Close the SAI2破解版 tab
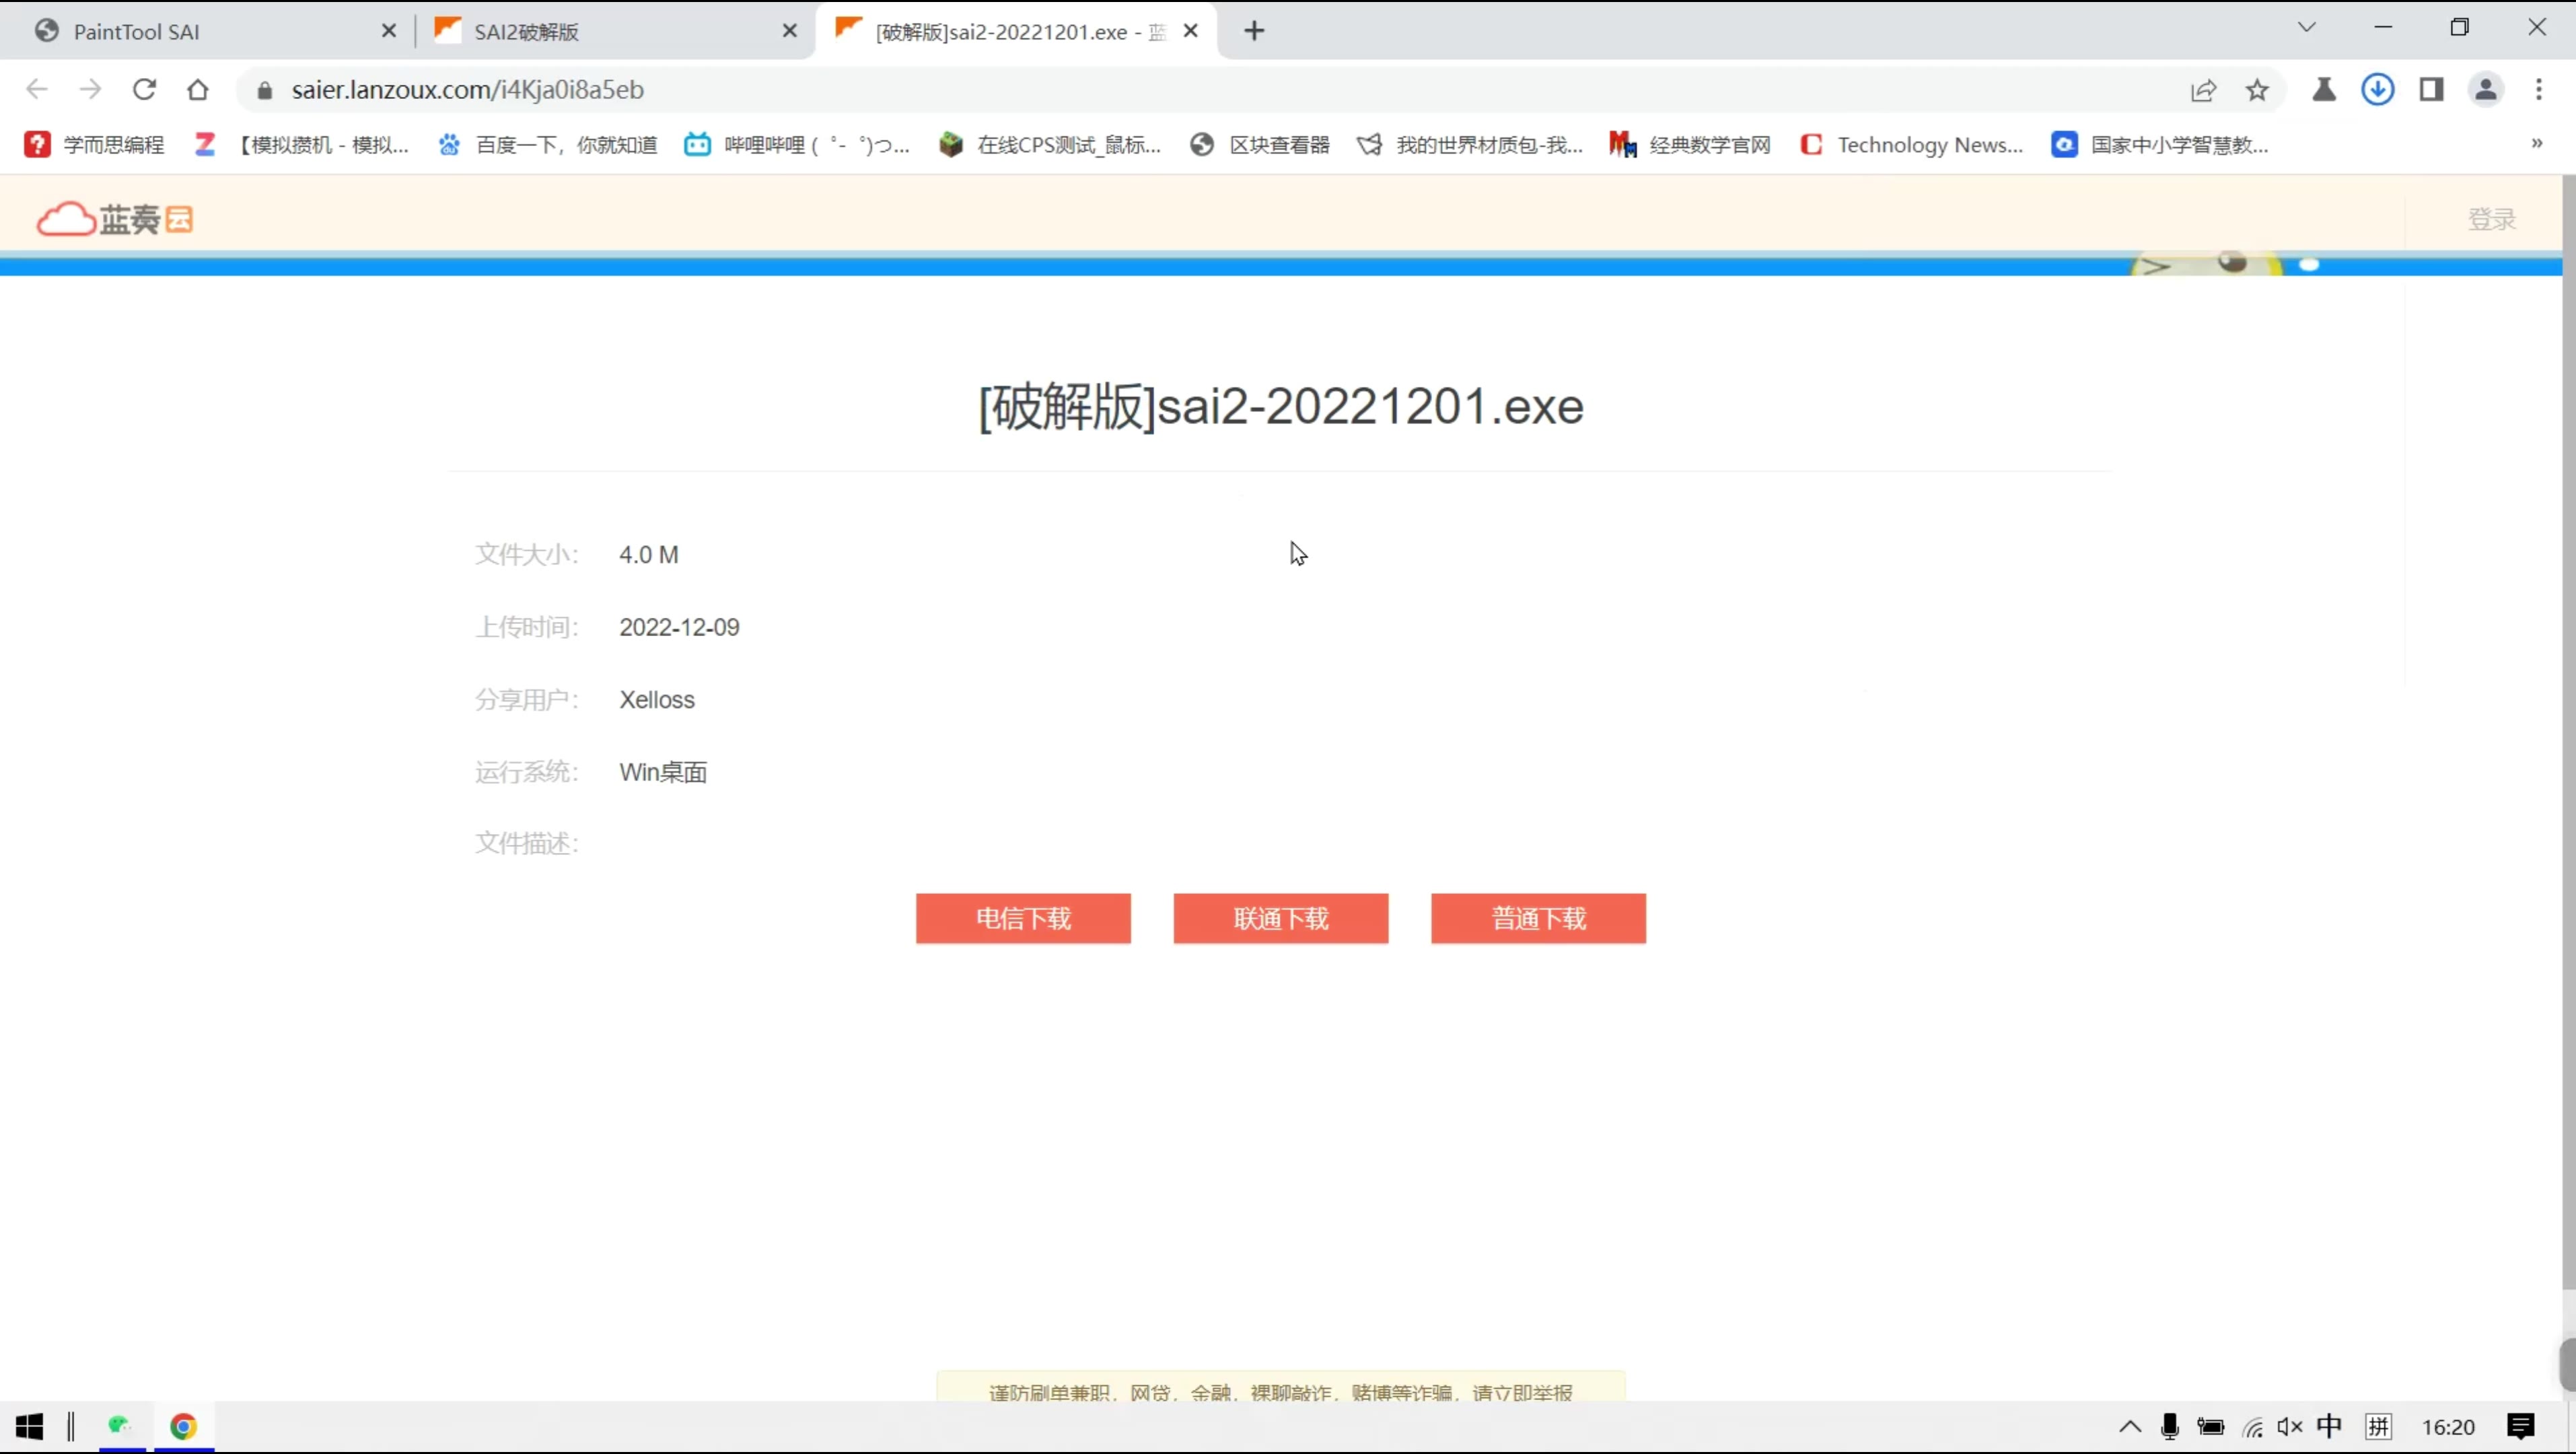 pos(789,31)
